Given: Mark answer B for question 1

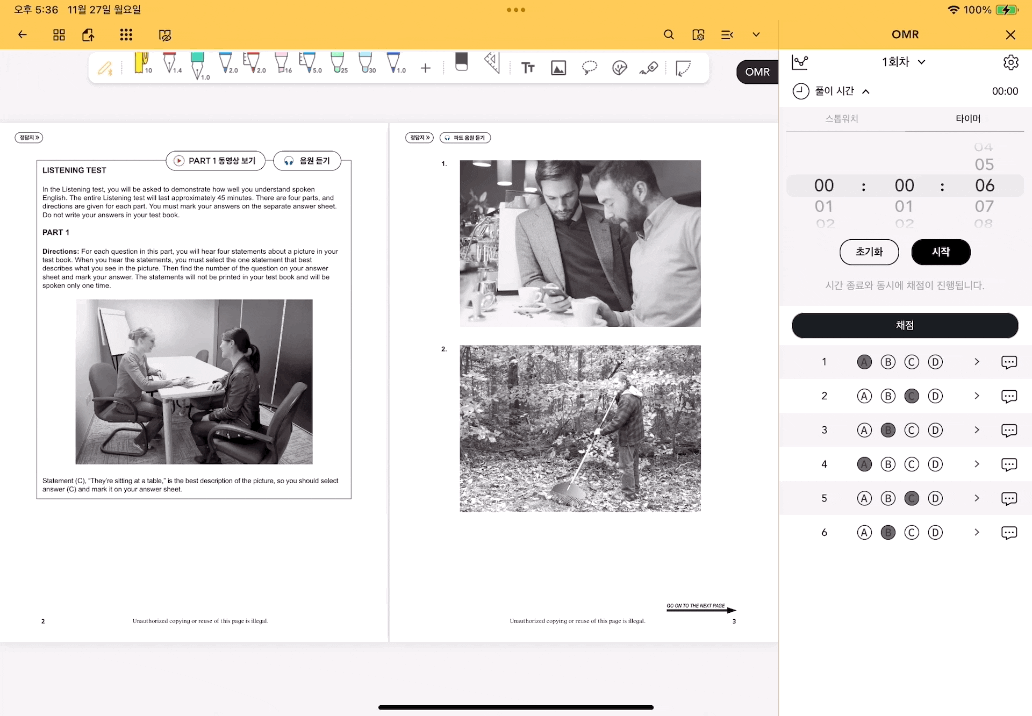Looking at the screenshot, I should (x=888, y=362).
